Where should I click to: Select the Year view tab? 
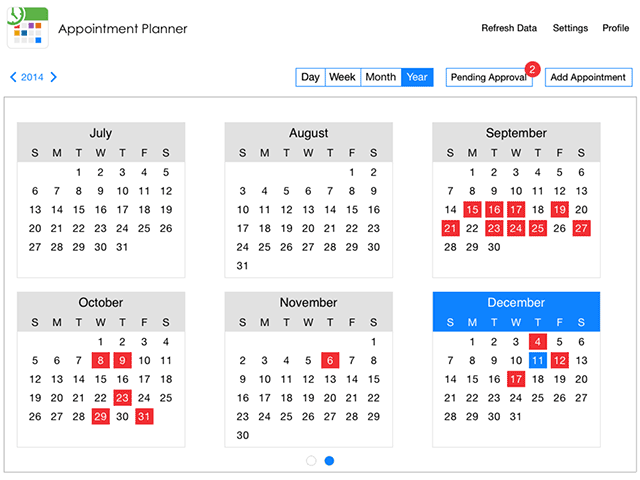click(417, 77)
